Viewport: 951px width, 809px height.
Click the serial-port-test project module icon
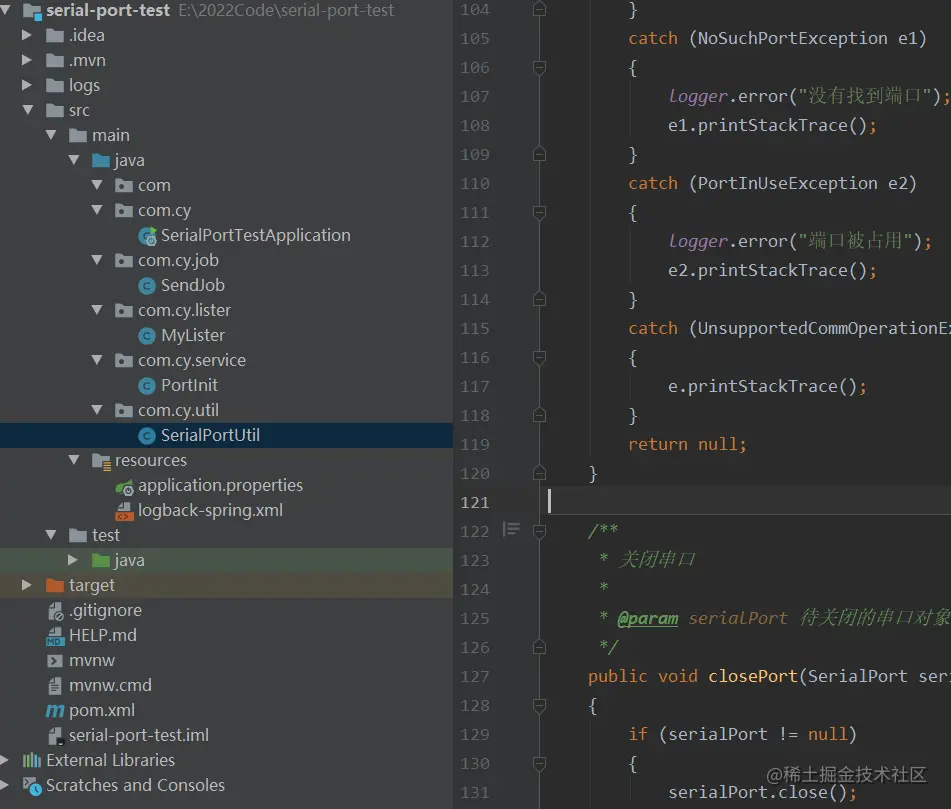click(32, 11)
